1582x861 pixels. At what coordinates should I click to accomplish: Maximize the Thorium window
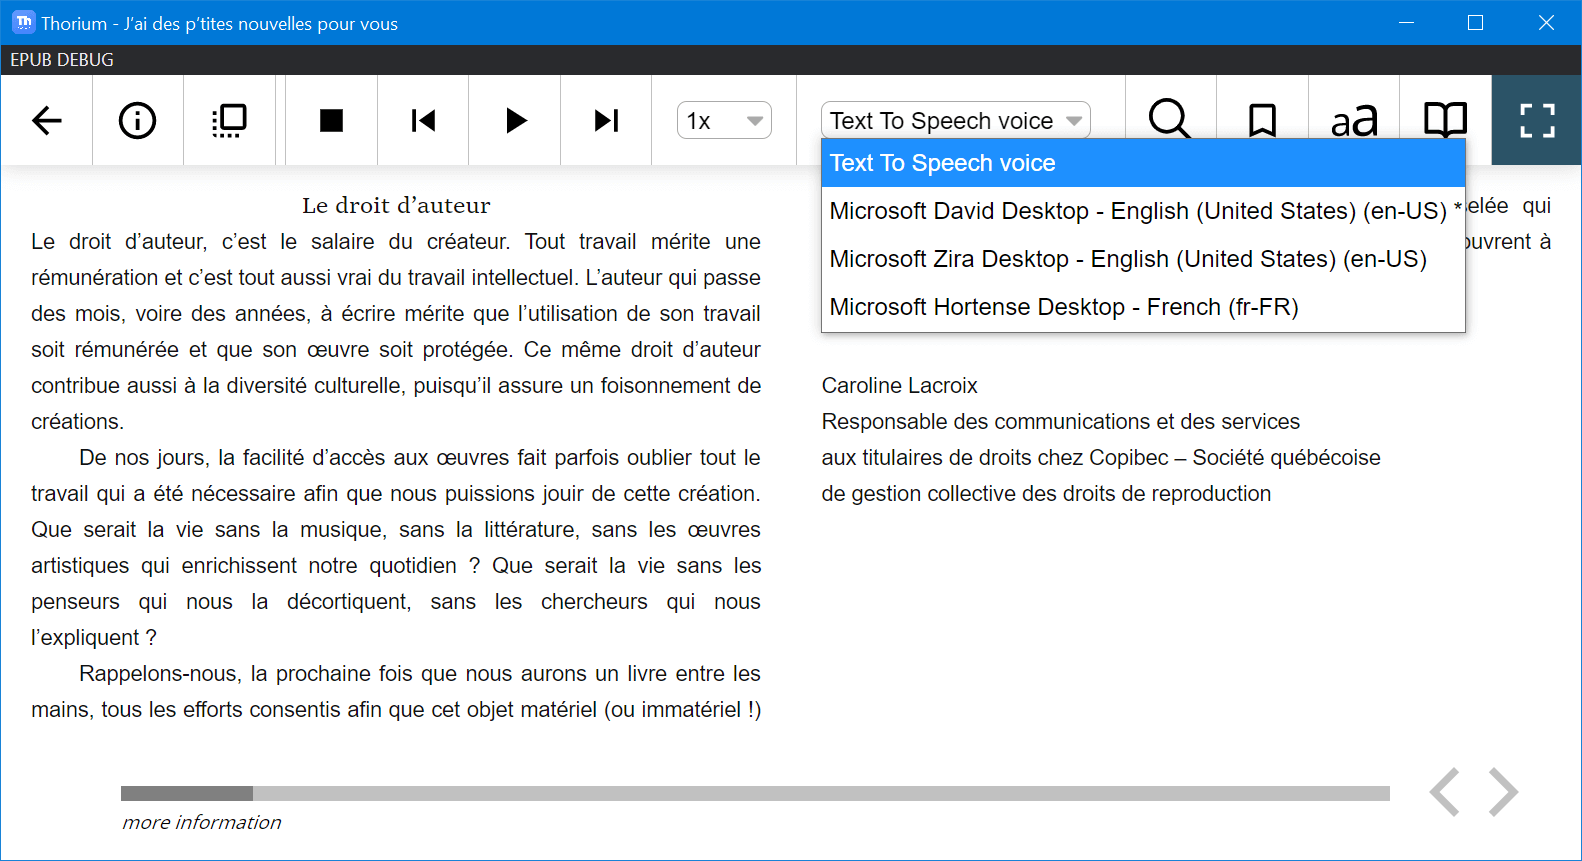(x=1475, y=22)
